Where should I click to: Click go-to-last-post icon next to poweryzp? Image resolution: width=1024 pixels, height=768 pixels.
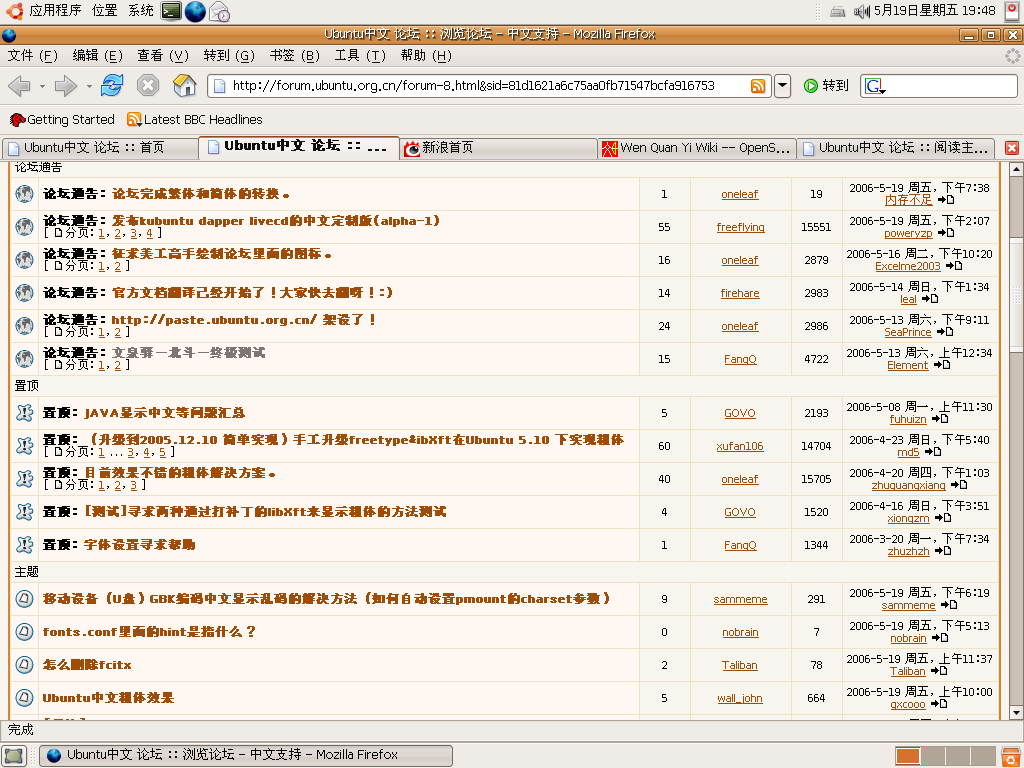point(946,233)
